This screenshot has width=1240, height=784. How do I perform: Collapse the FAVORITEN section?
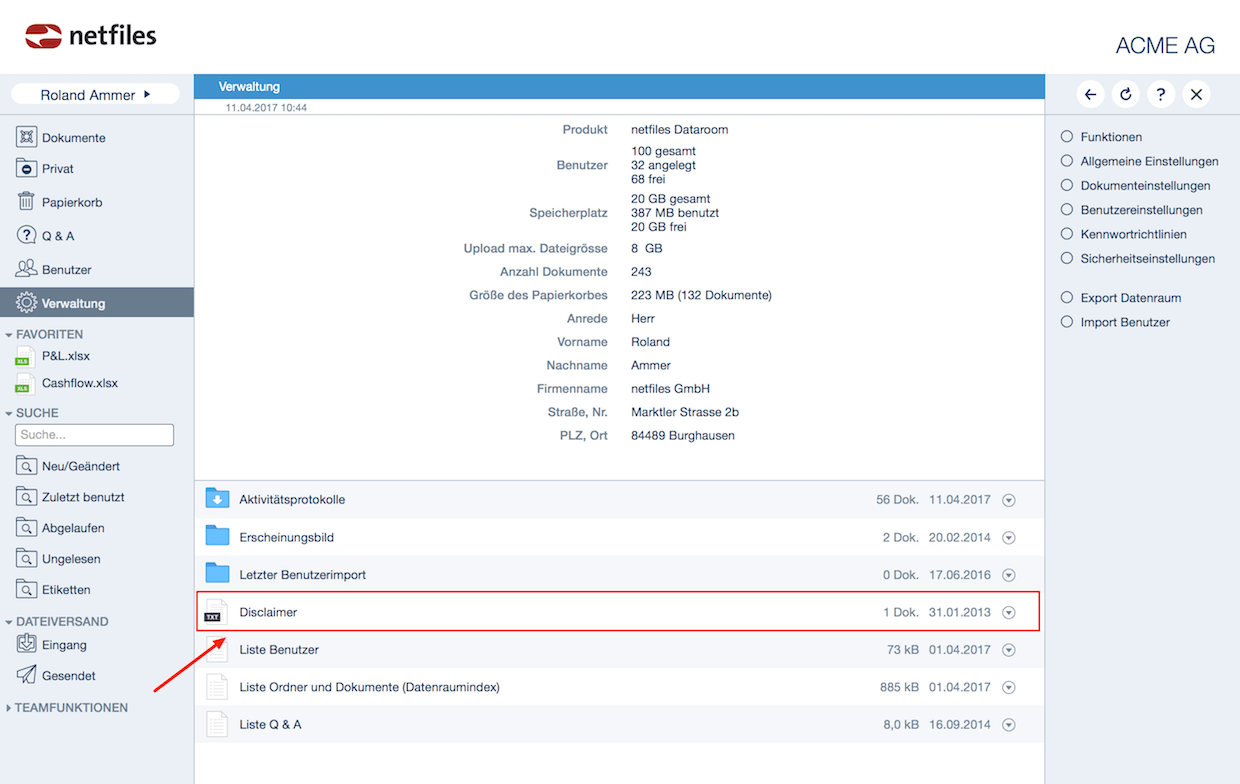[9, 335]
